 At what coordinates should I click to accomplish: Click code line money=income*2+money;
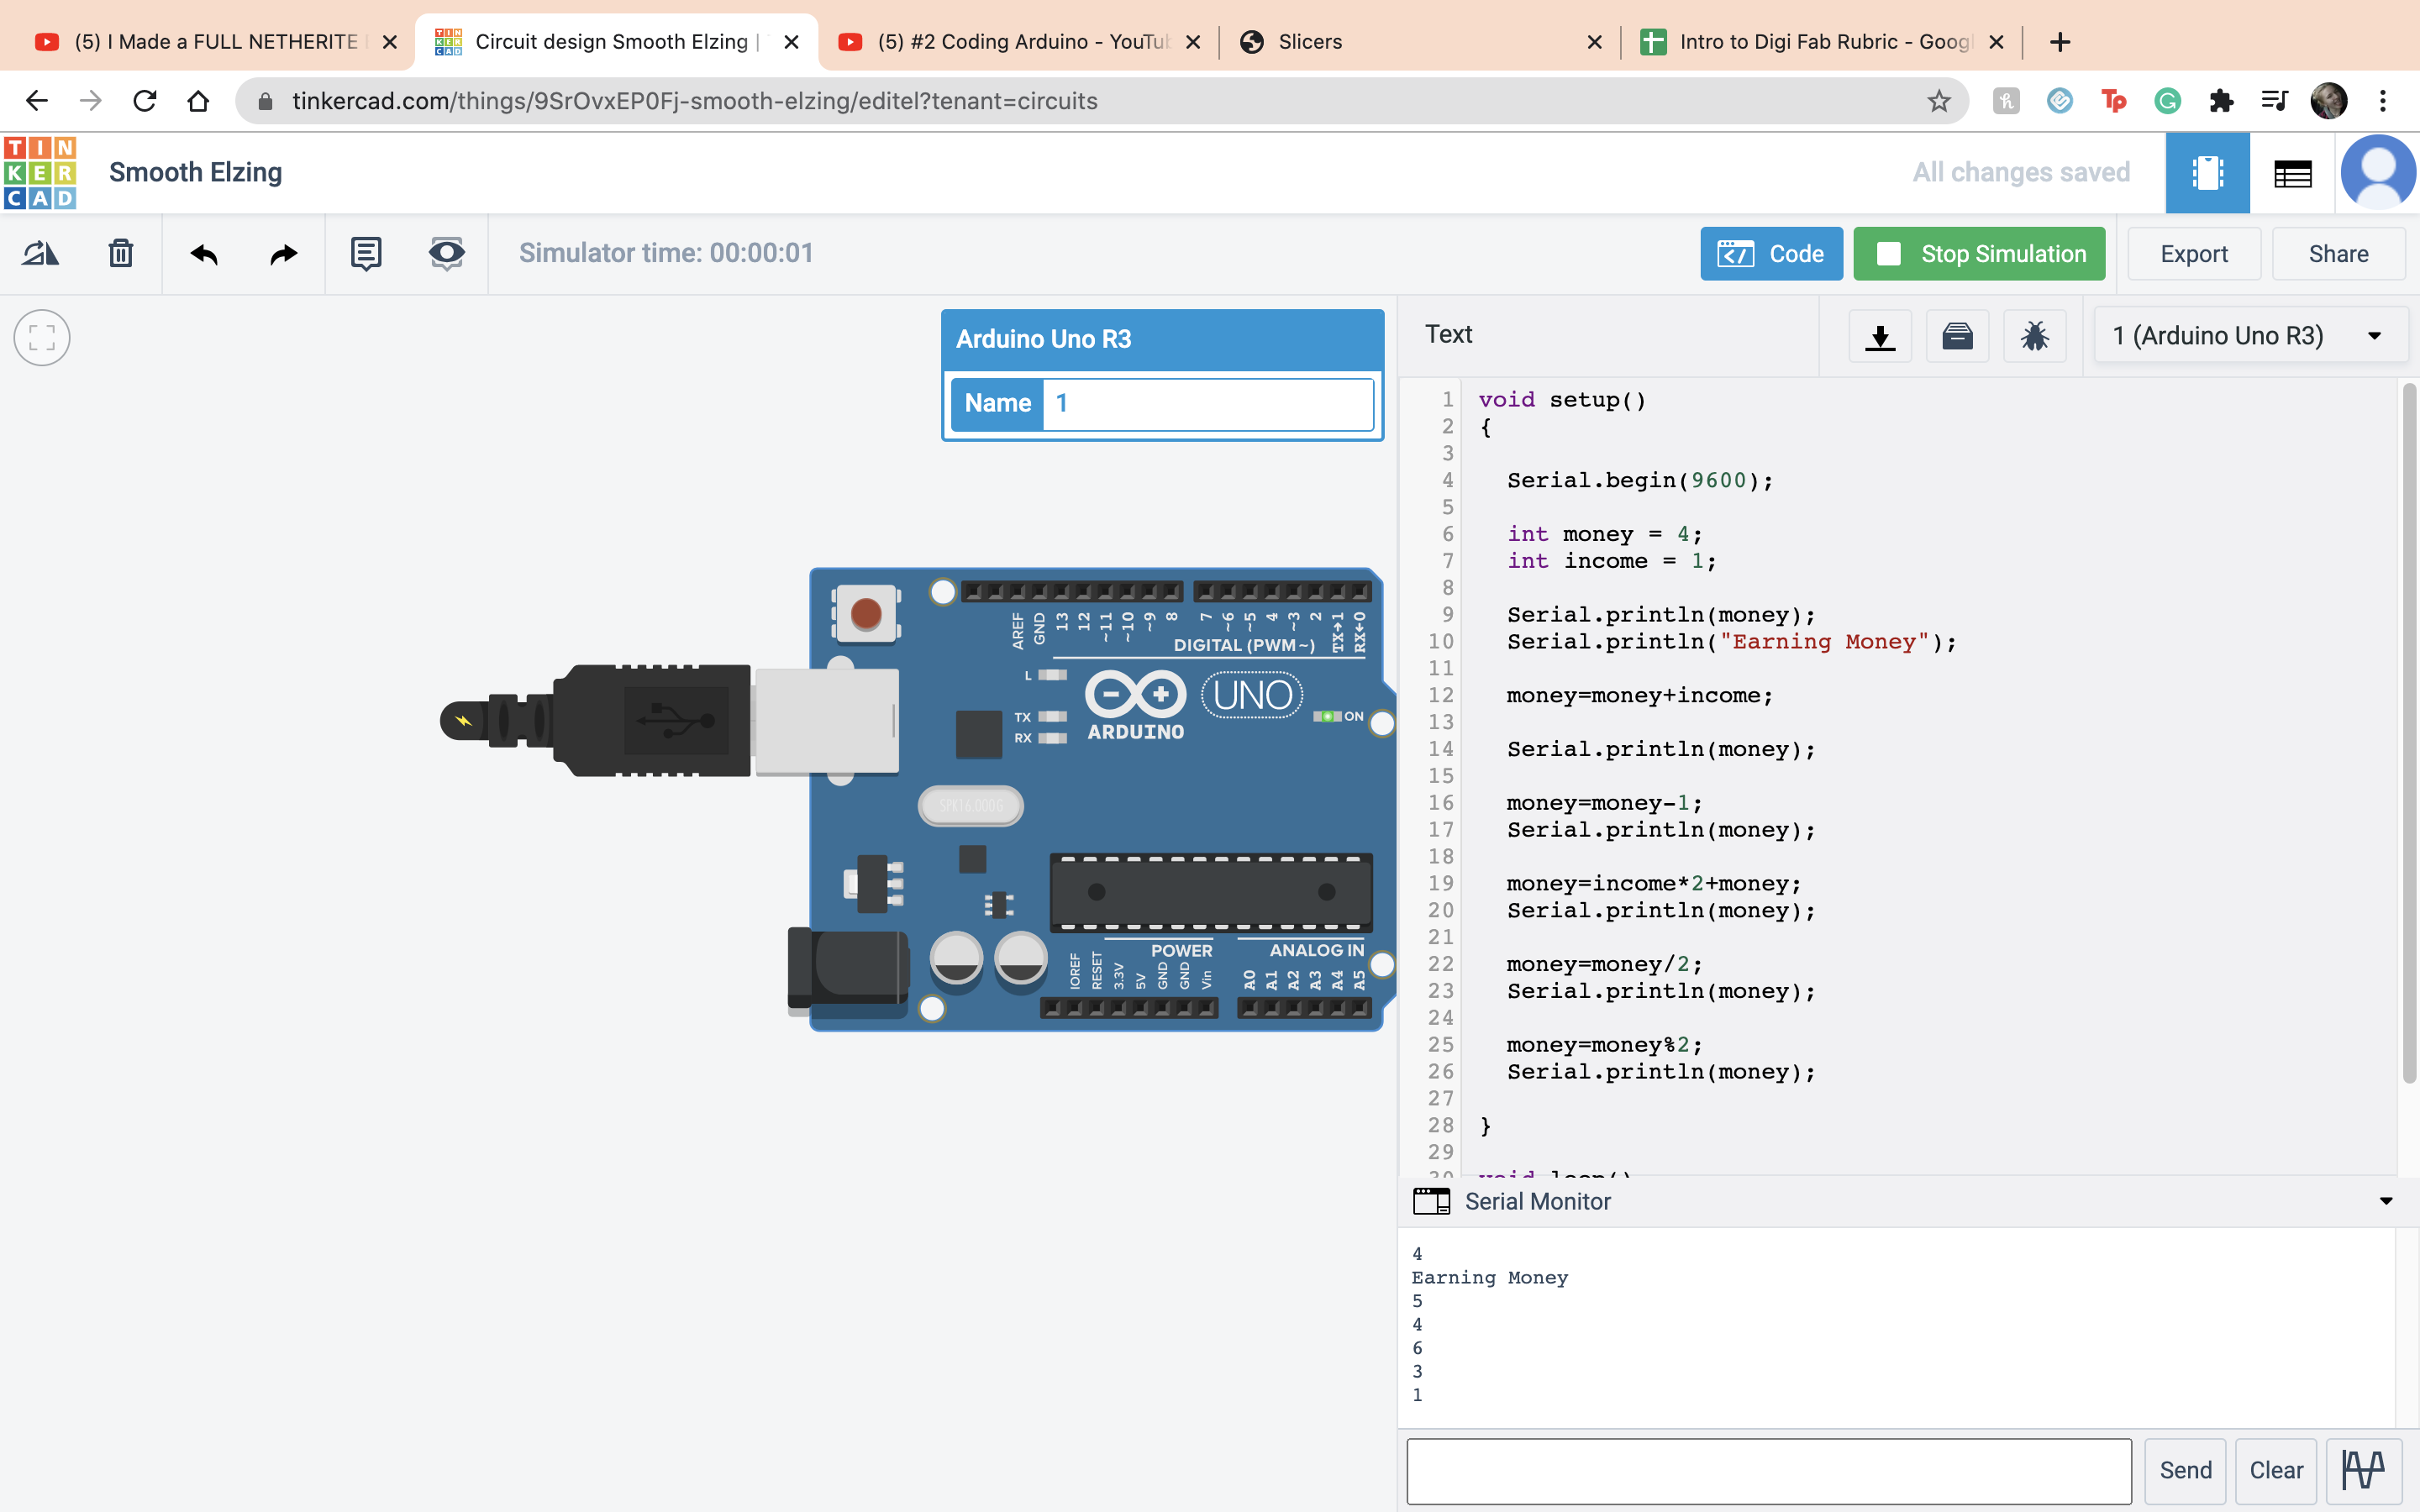click(x=1654, y=884)
